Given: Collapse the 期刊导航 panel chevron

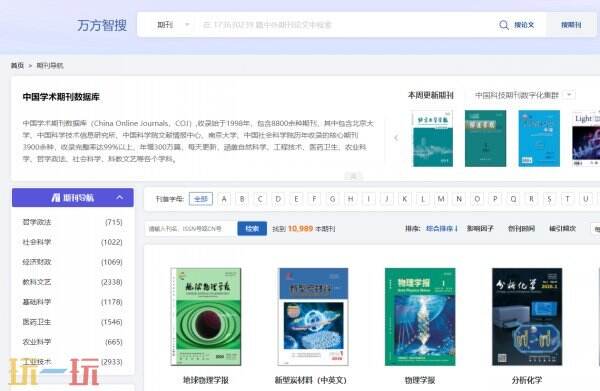Looking at the screenshot, I should pyautogui.click(x=120, y=197).
